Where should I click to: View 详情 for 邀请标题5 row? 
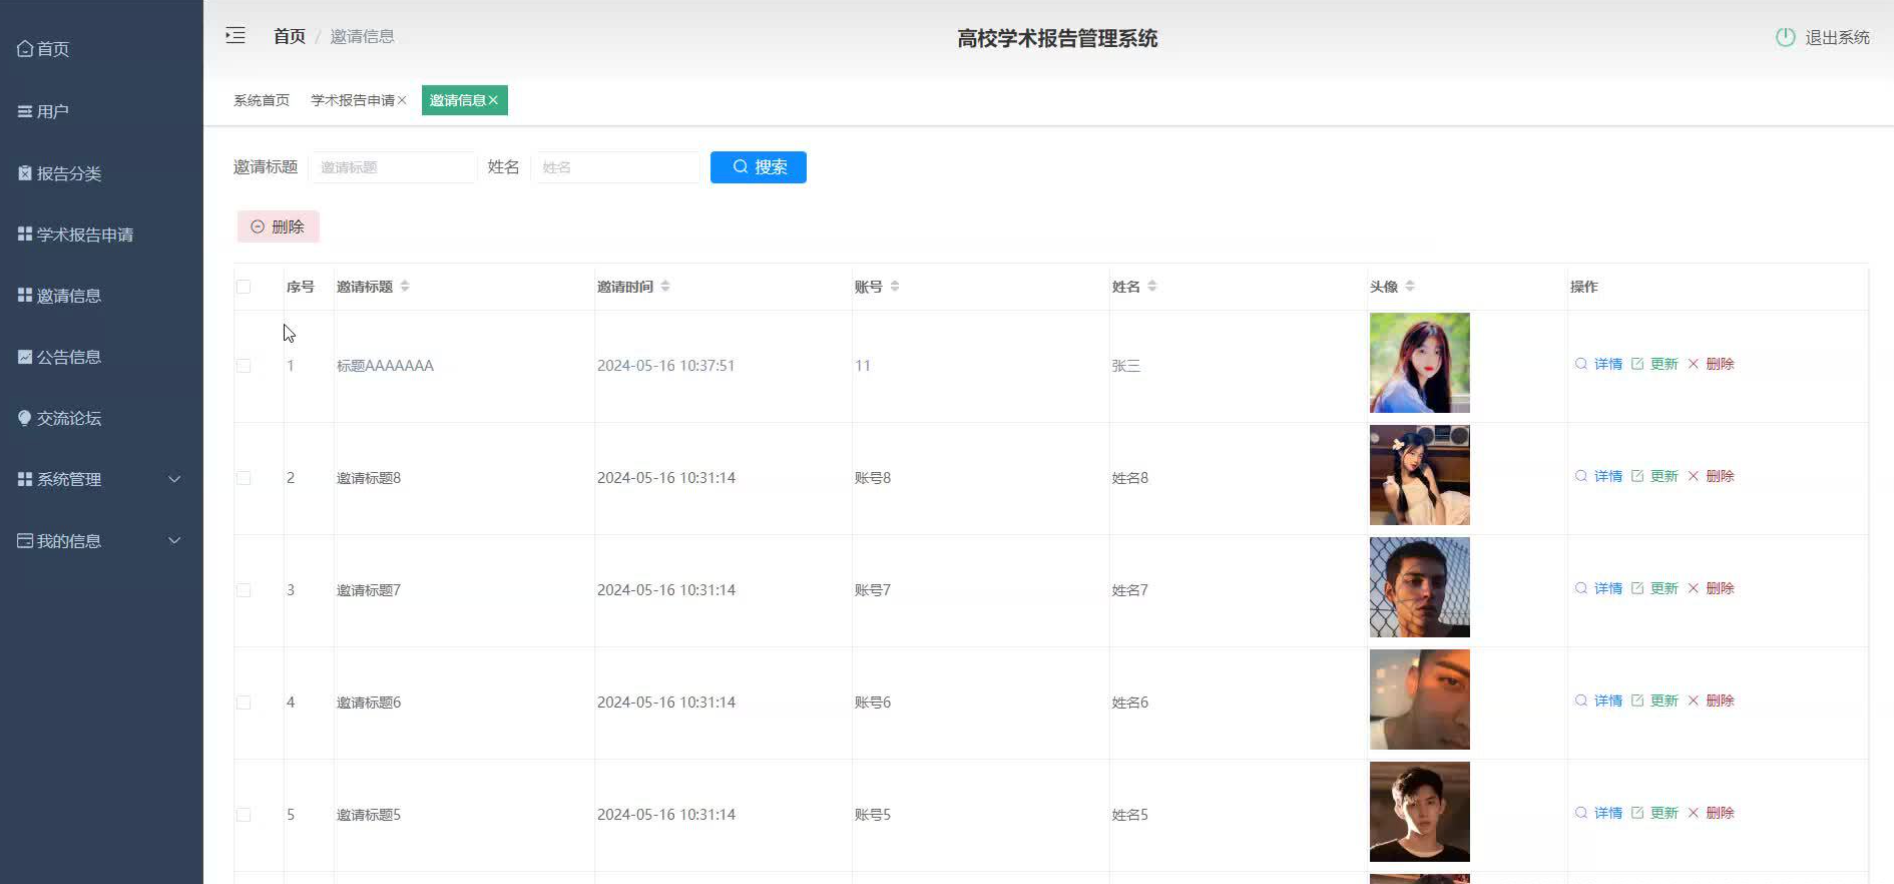(x=1599, y=813)
